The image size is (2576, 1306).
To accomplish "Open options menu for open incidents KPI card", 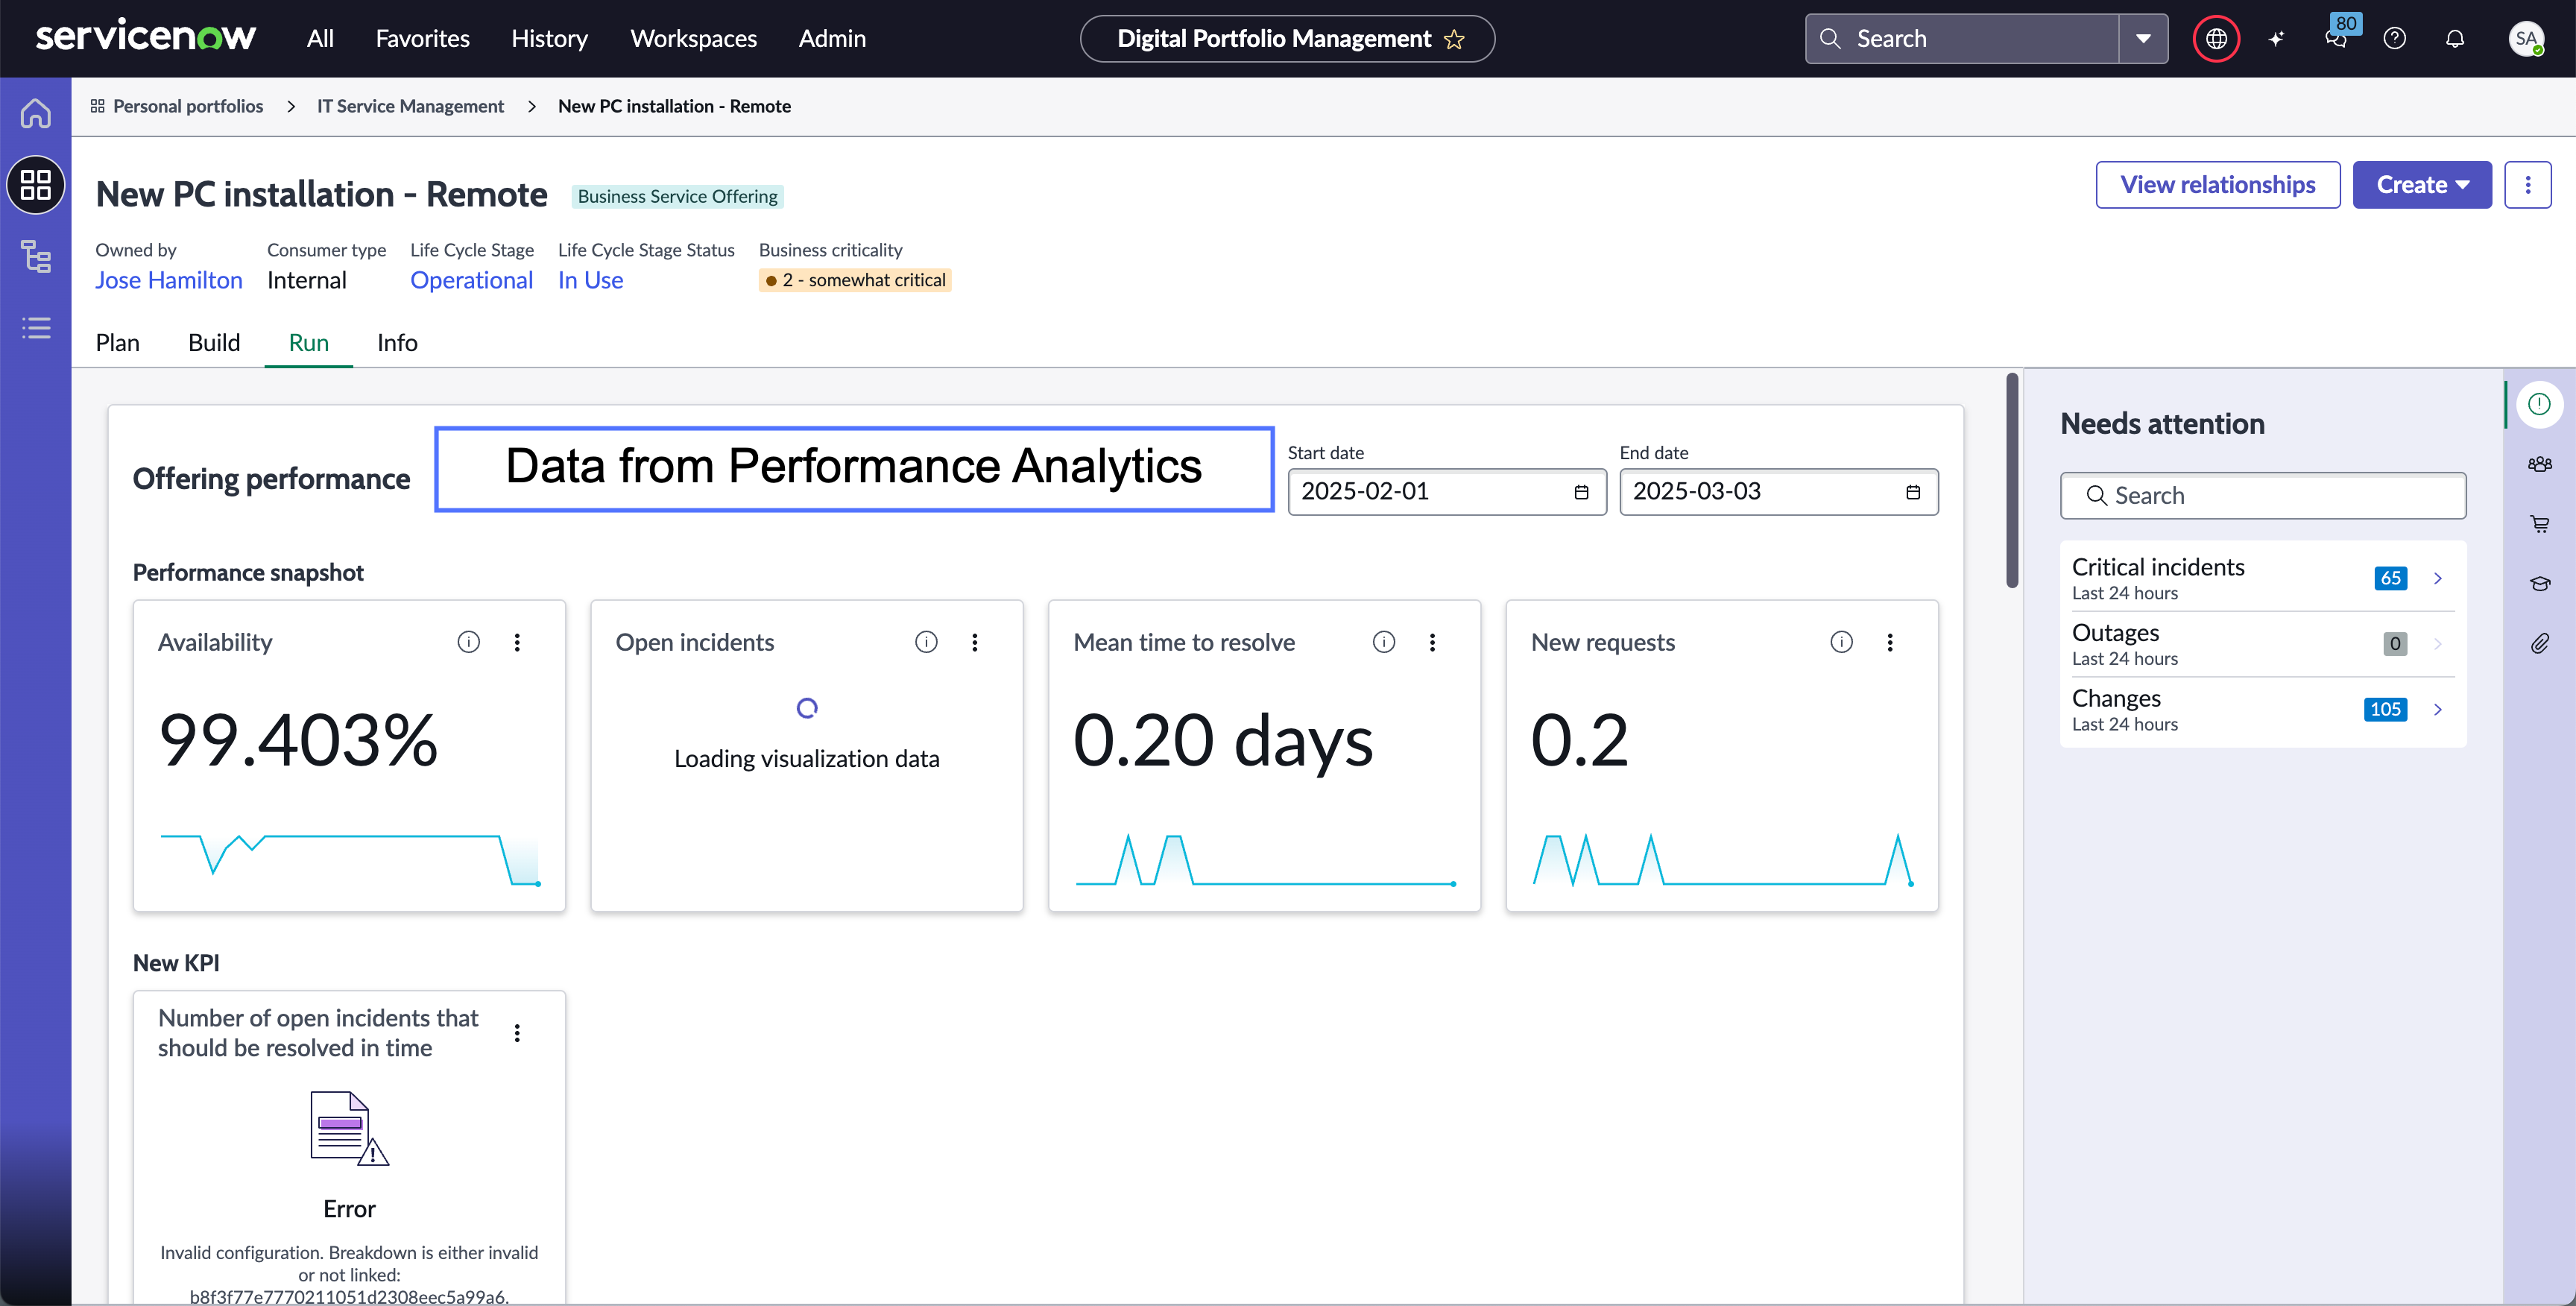I will 517,1033.
